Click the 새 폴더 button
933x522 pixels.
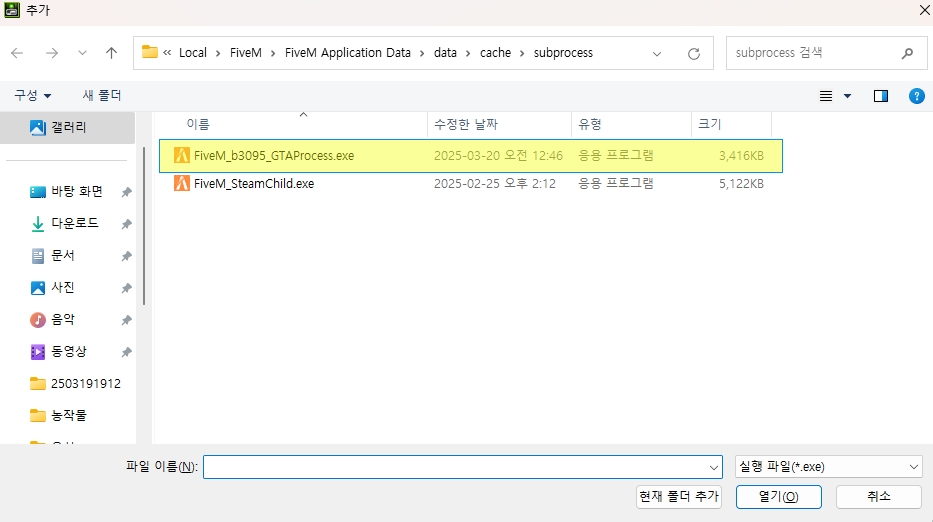click(x=102, y=96)
